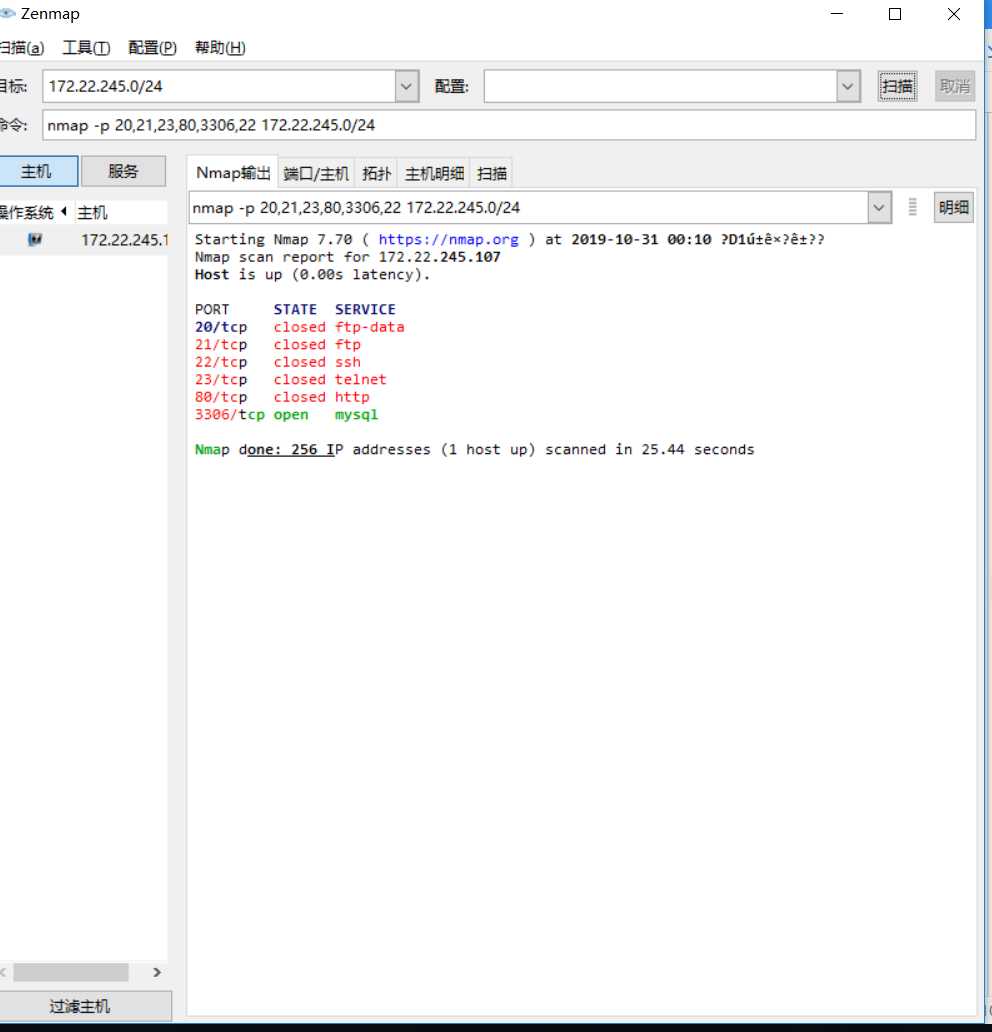Open the 帮助(H) menu

point(220,48)
